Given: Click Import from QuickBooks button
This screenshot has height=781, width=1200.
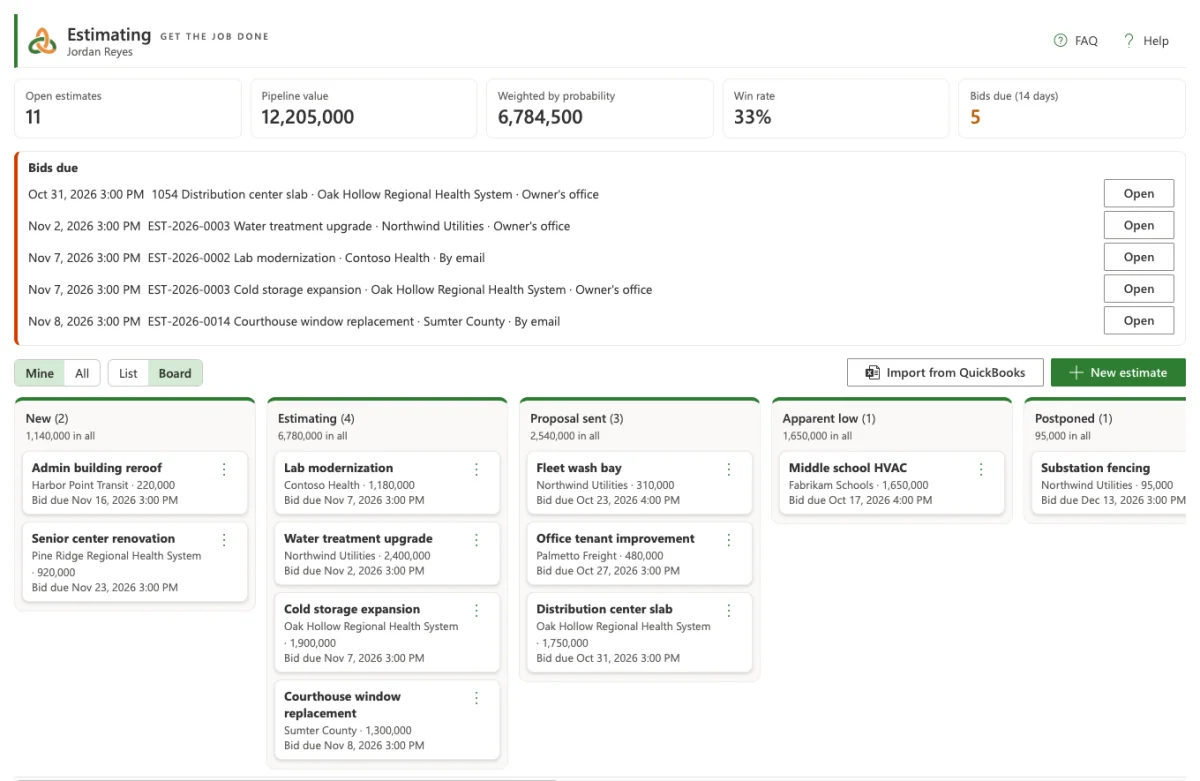Looking at the screenshot, I should [945, 373].
